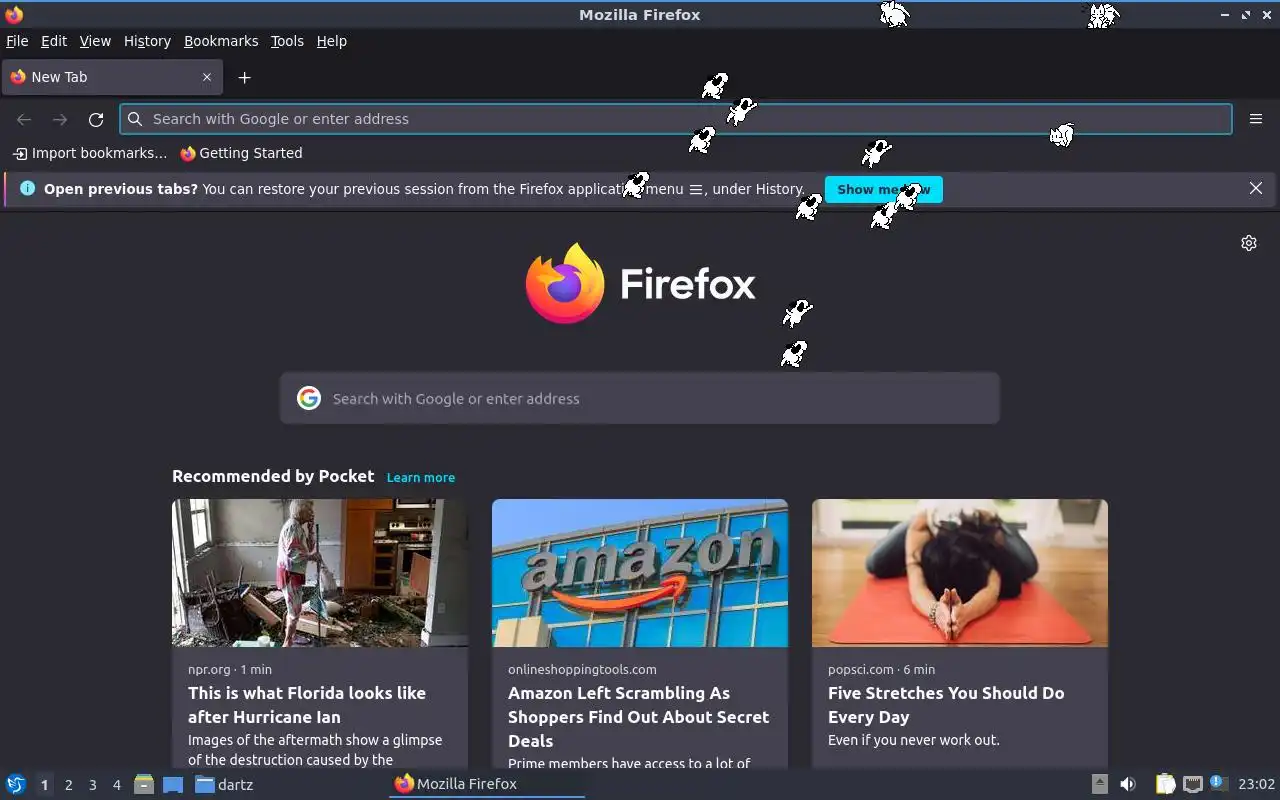Open the volume speaker tray icon
Screen dimensions: 1280x800
point(1128,784)
